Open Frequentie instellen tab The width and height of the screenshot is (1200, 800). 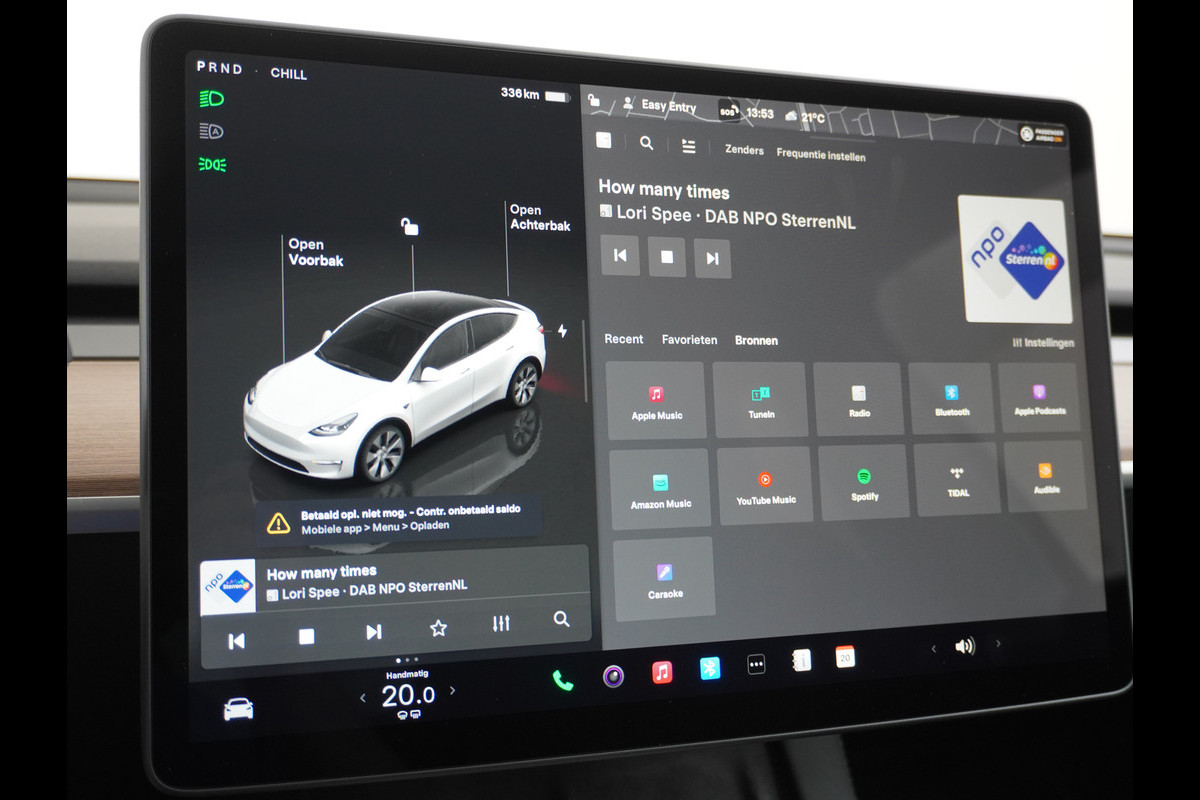tap(821, 155)
